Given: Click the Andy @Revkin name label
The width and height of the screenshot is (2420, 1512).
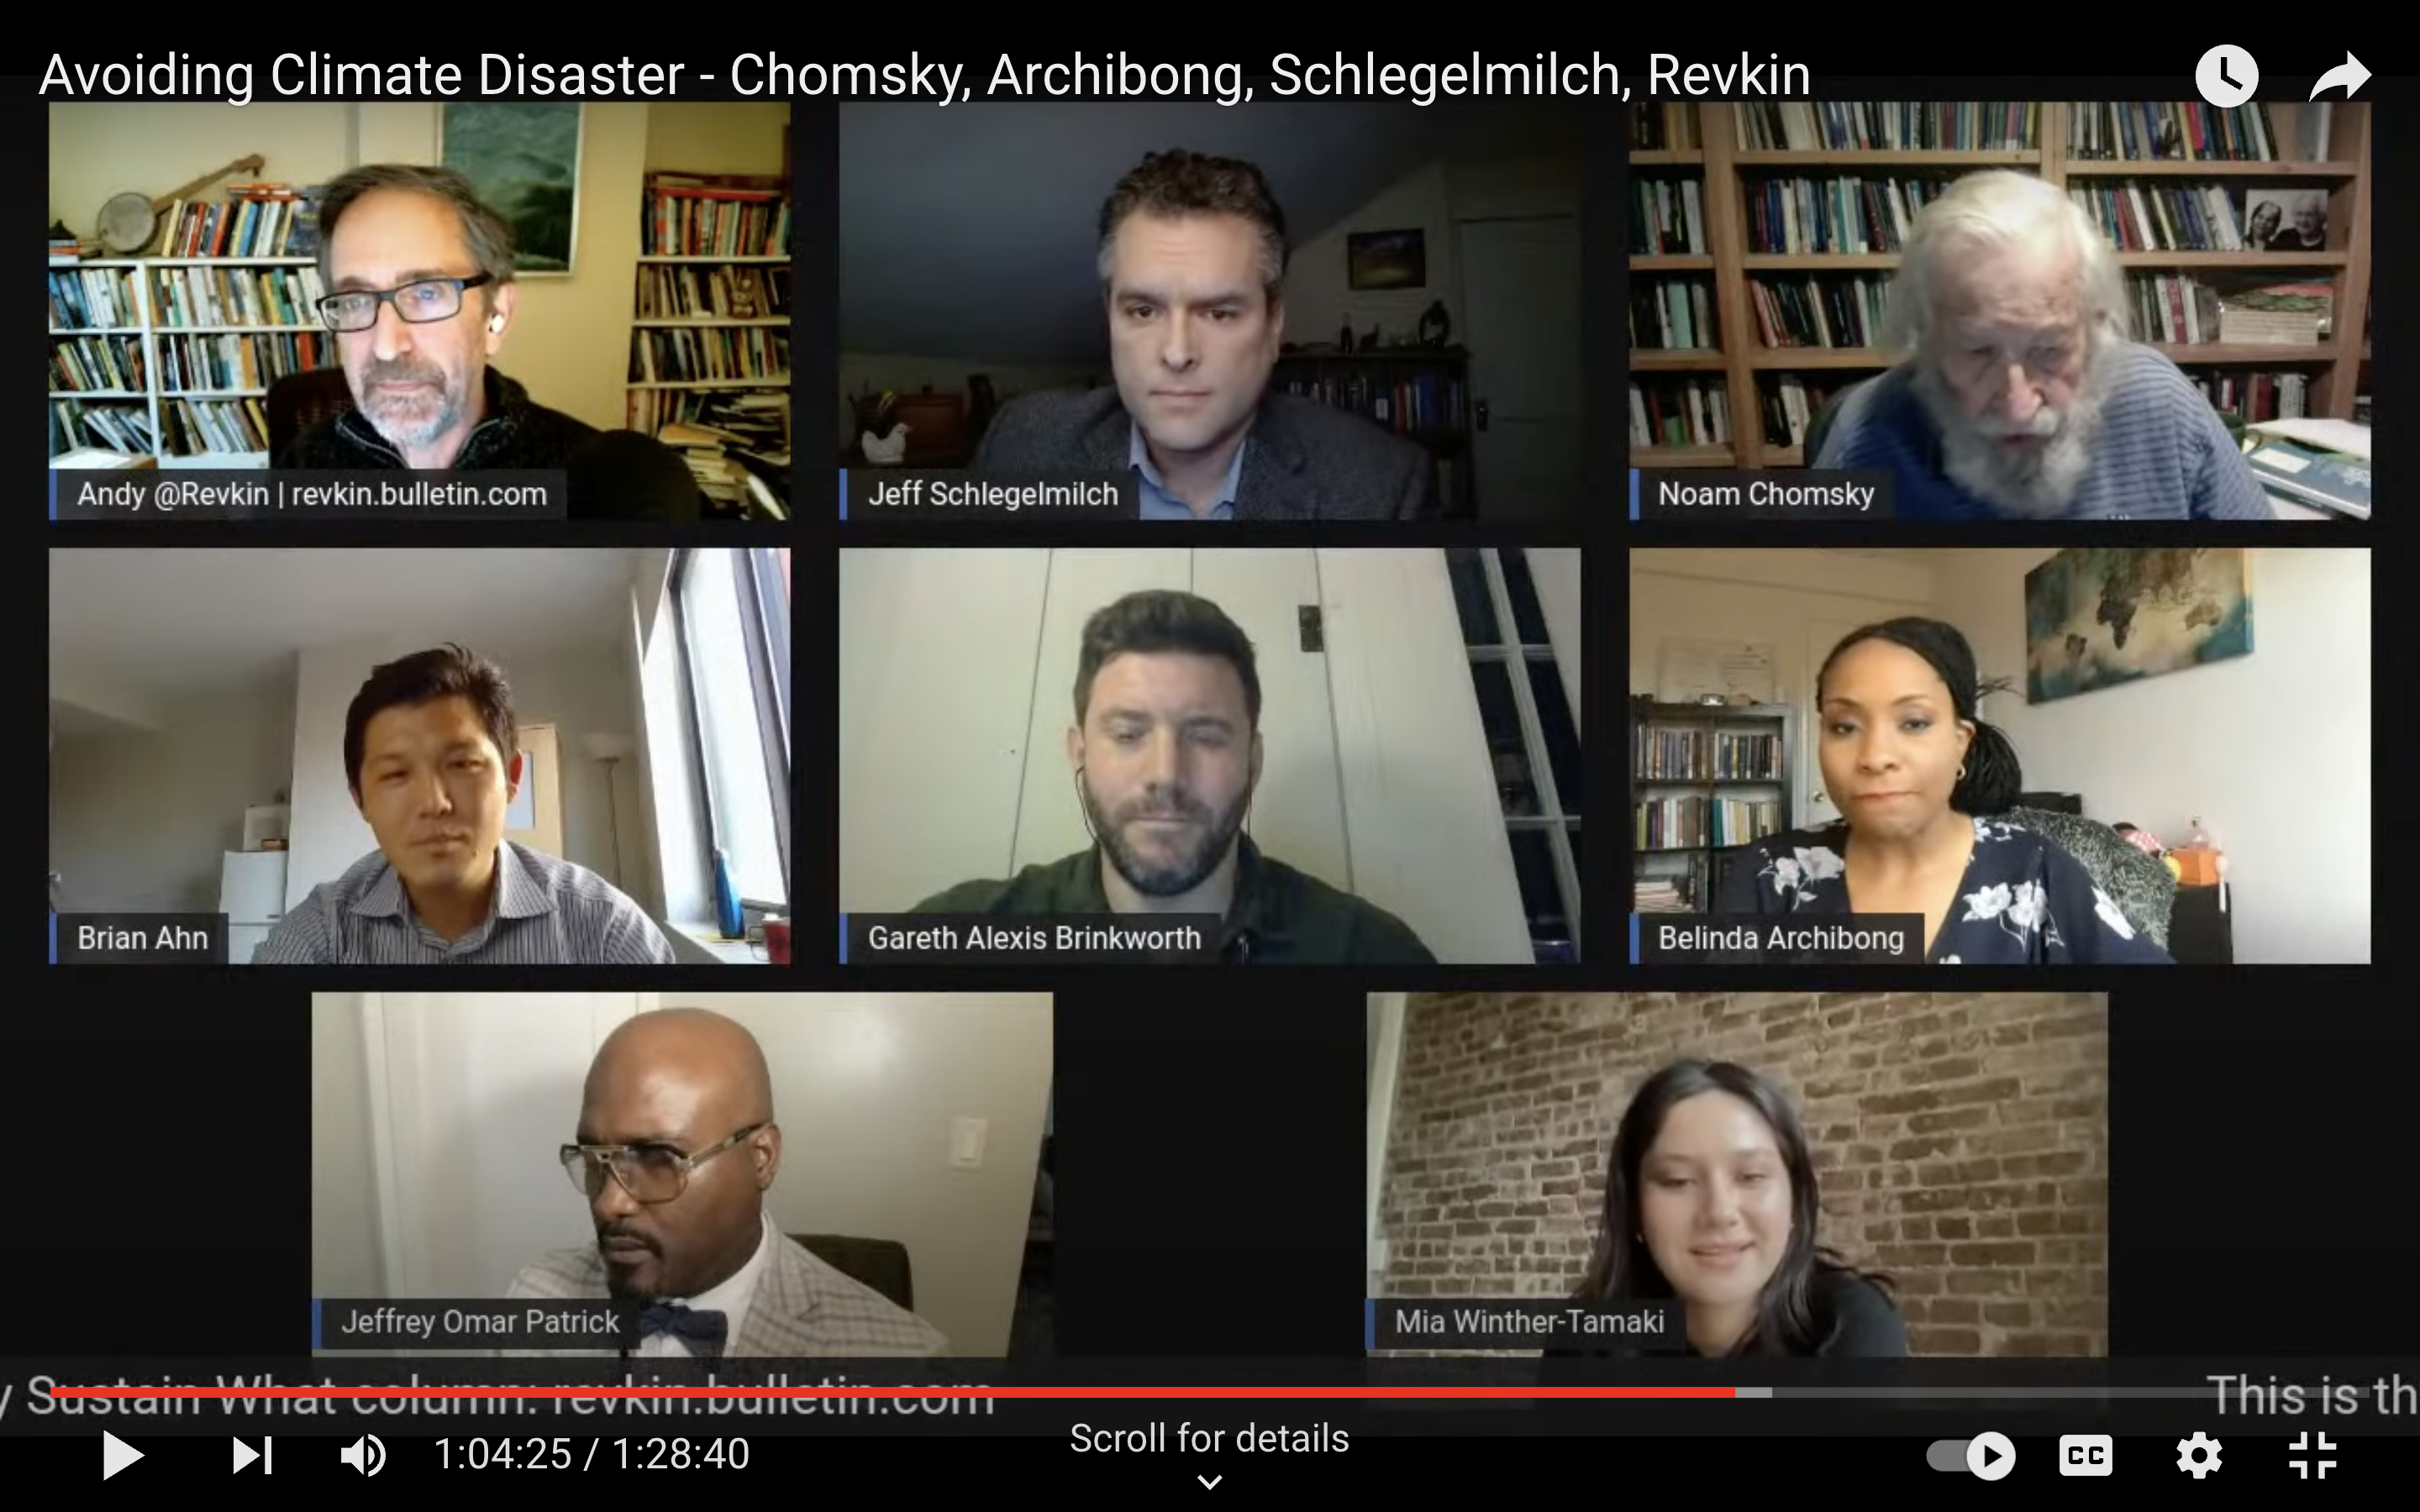Looking at the screenshot, I should (x=312, y=494).
